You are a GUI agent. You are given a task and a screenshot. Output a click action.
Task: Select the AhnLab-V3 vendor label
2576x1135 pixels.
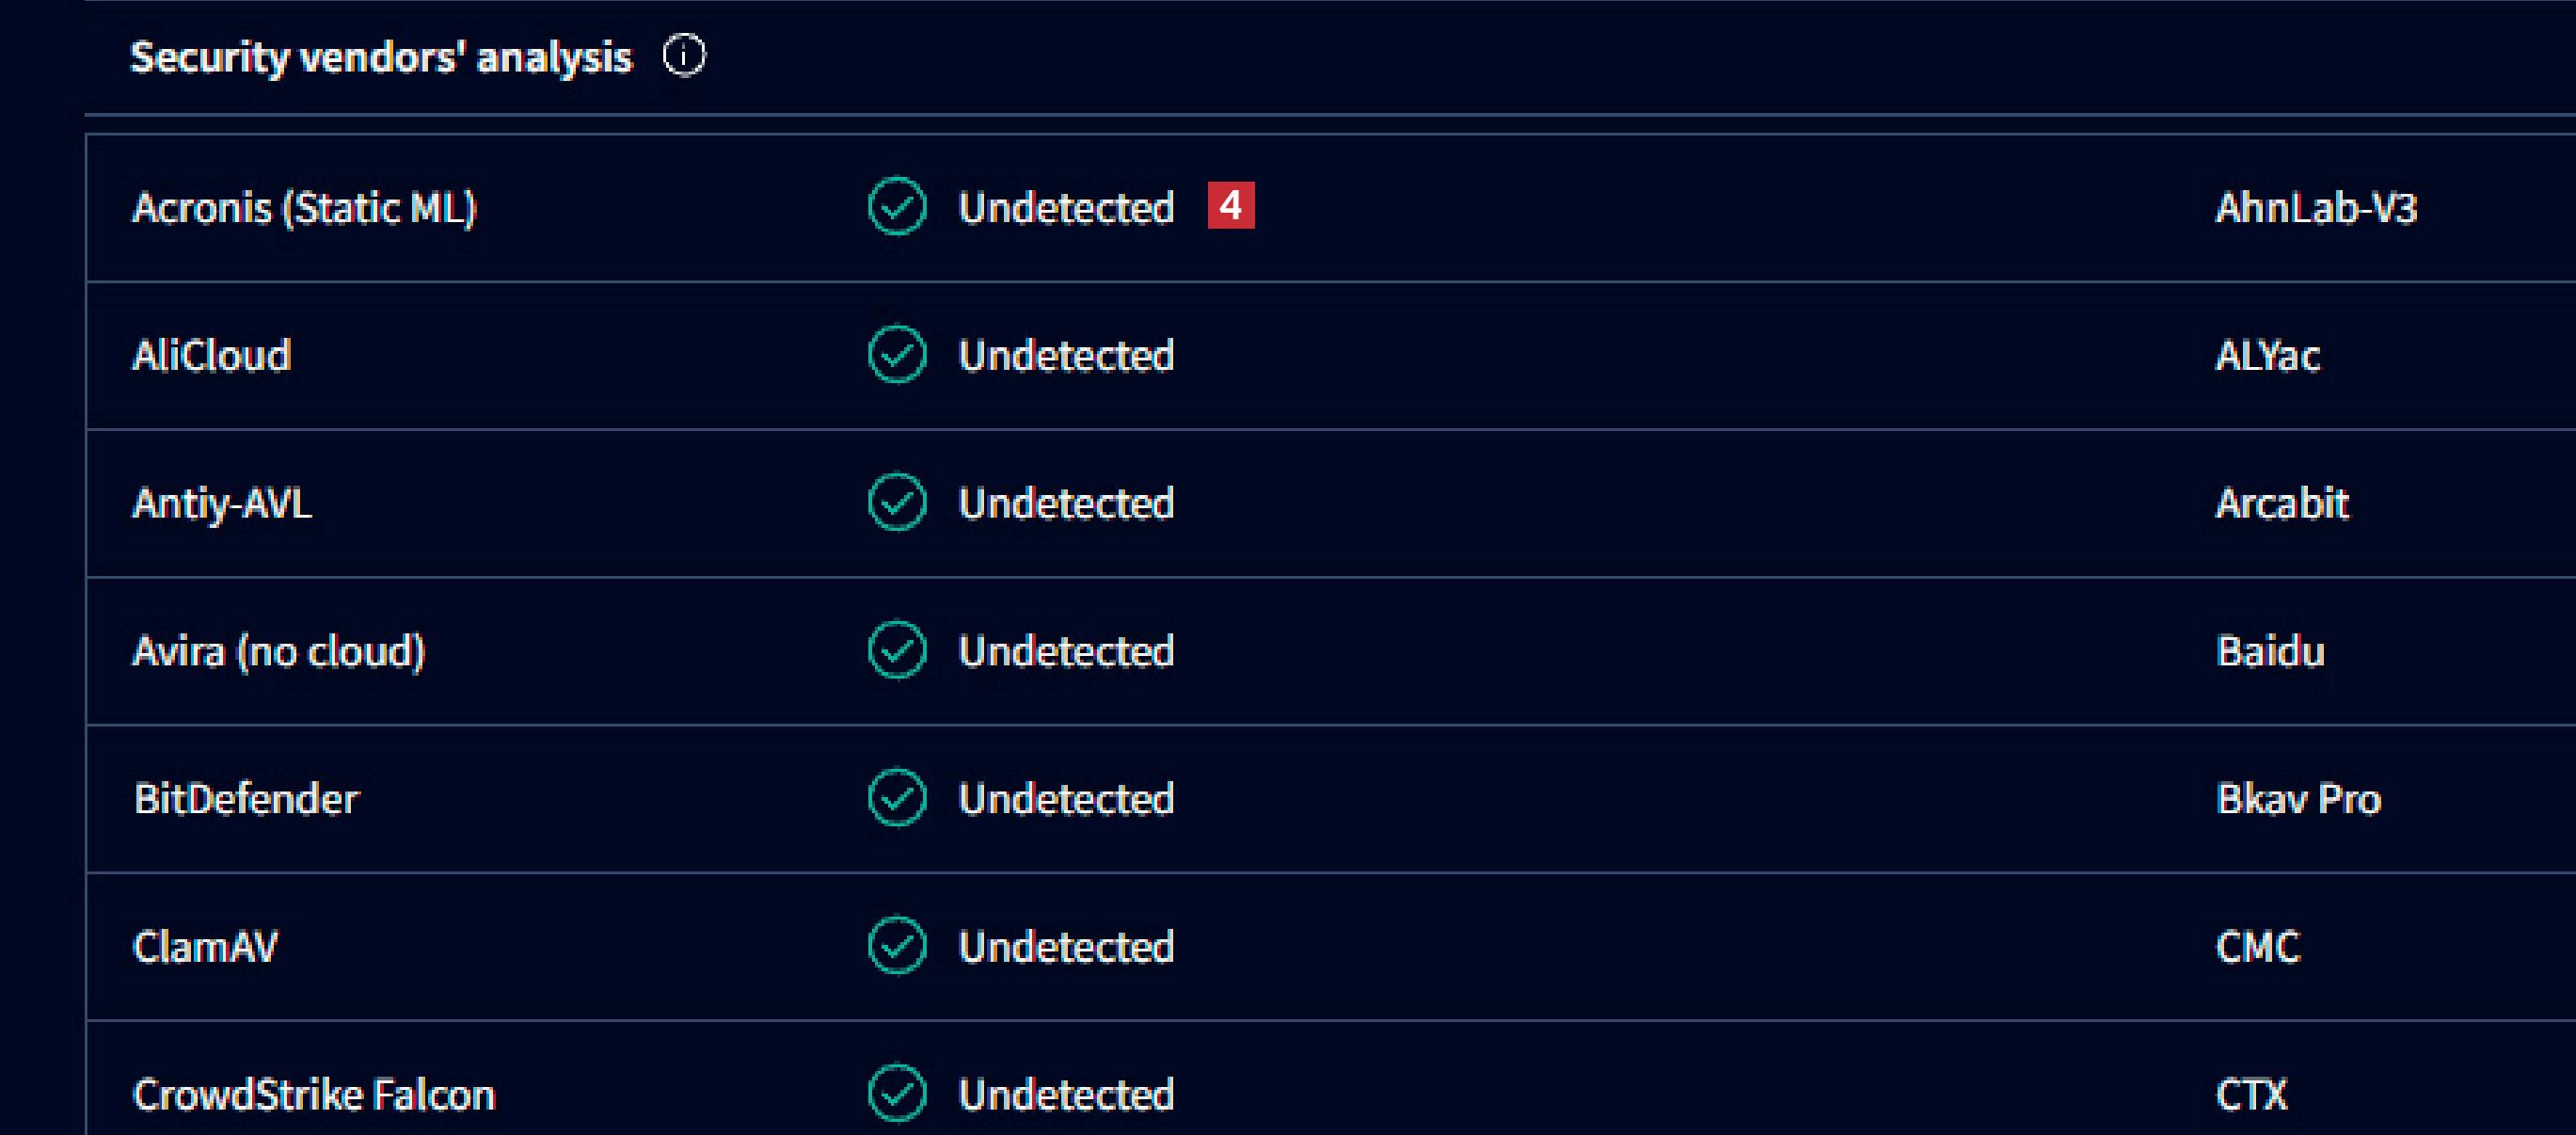tap(2315, 208)
